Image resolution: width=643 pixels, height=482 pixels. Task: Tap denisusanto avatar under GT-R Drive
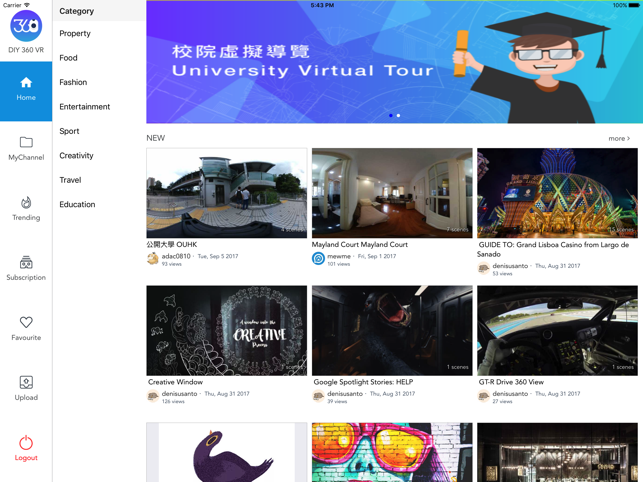[484, 396]
